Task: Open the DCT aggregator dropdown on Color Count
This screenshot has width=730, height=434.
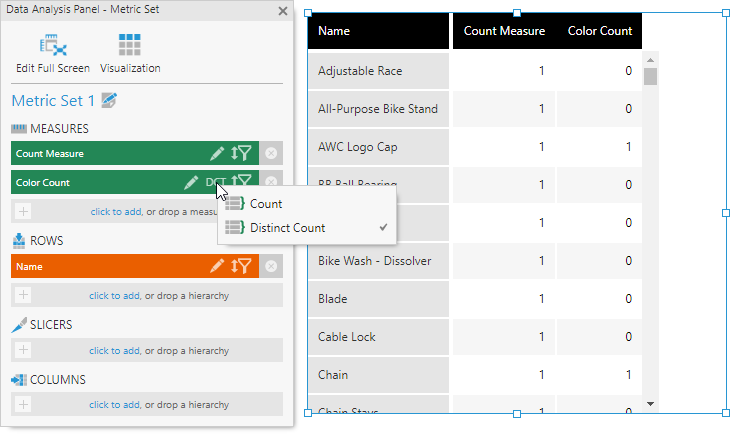Action: (215, 183)
